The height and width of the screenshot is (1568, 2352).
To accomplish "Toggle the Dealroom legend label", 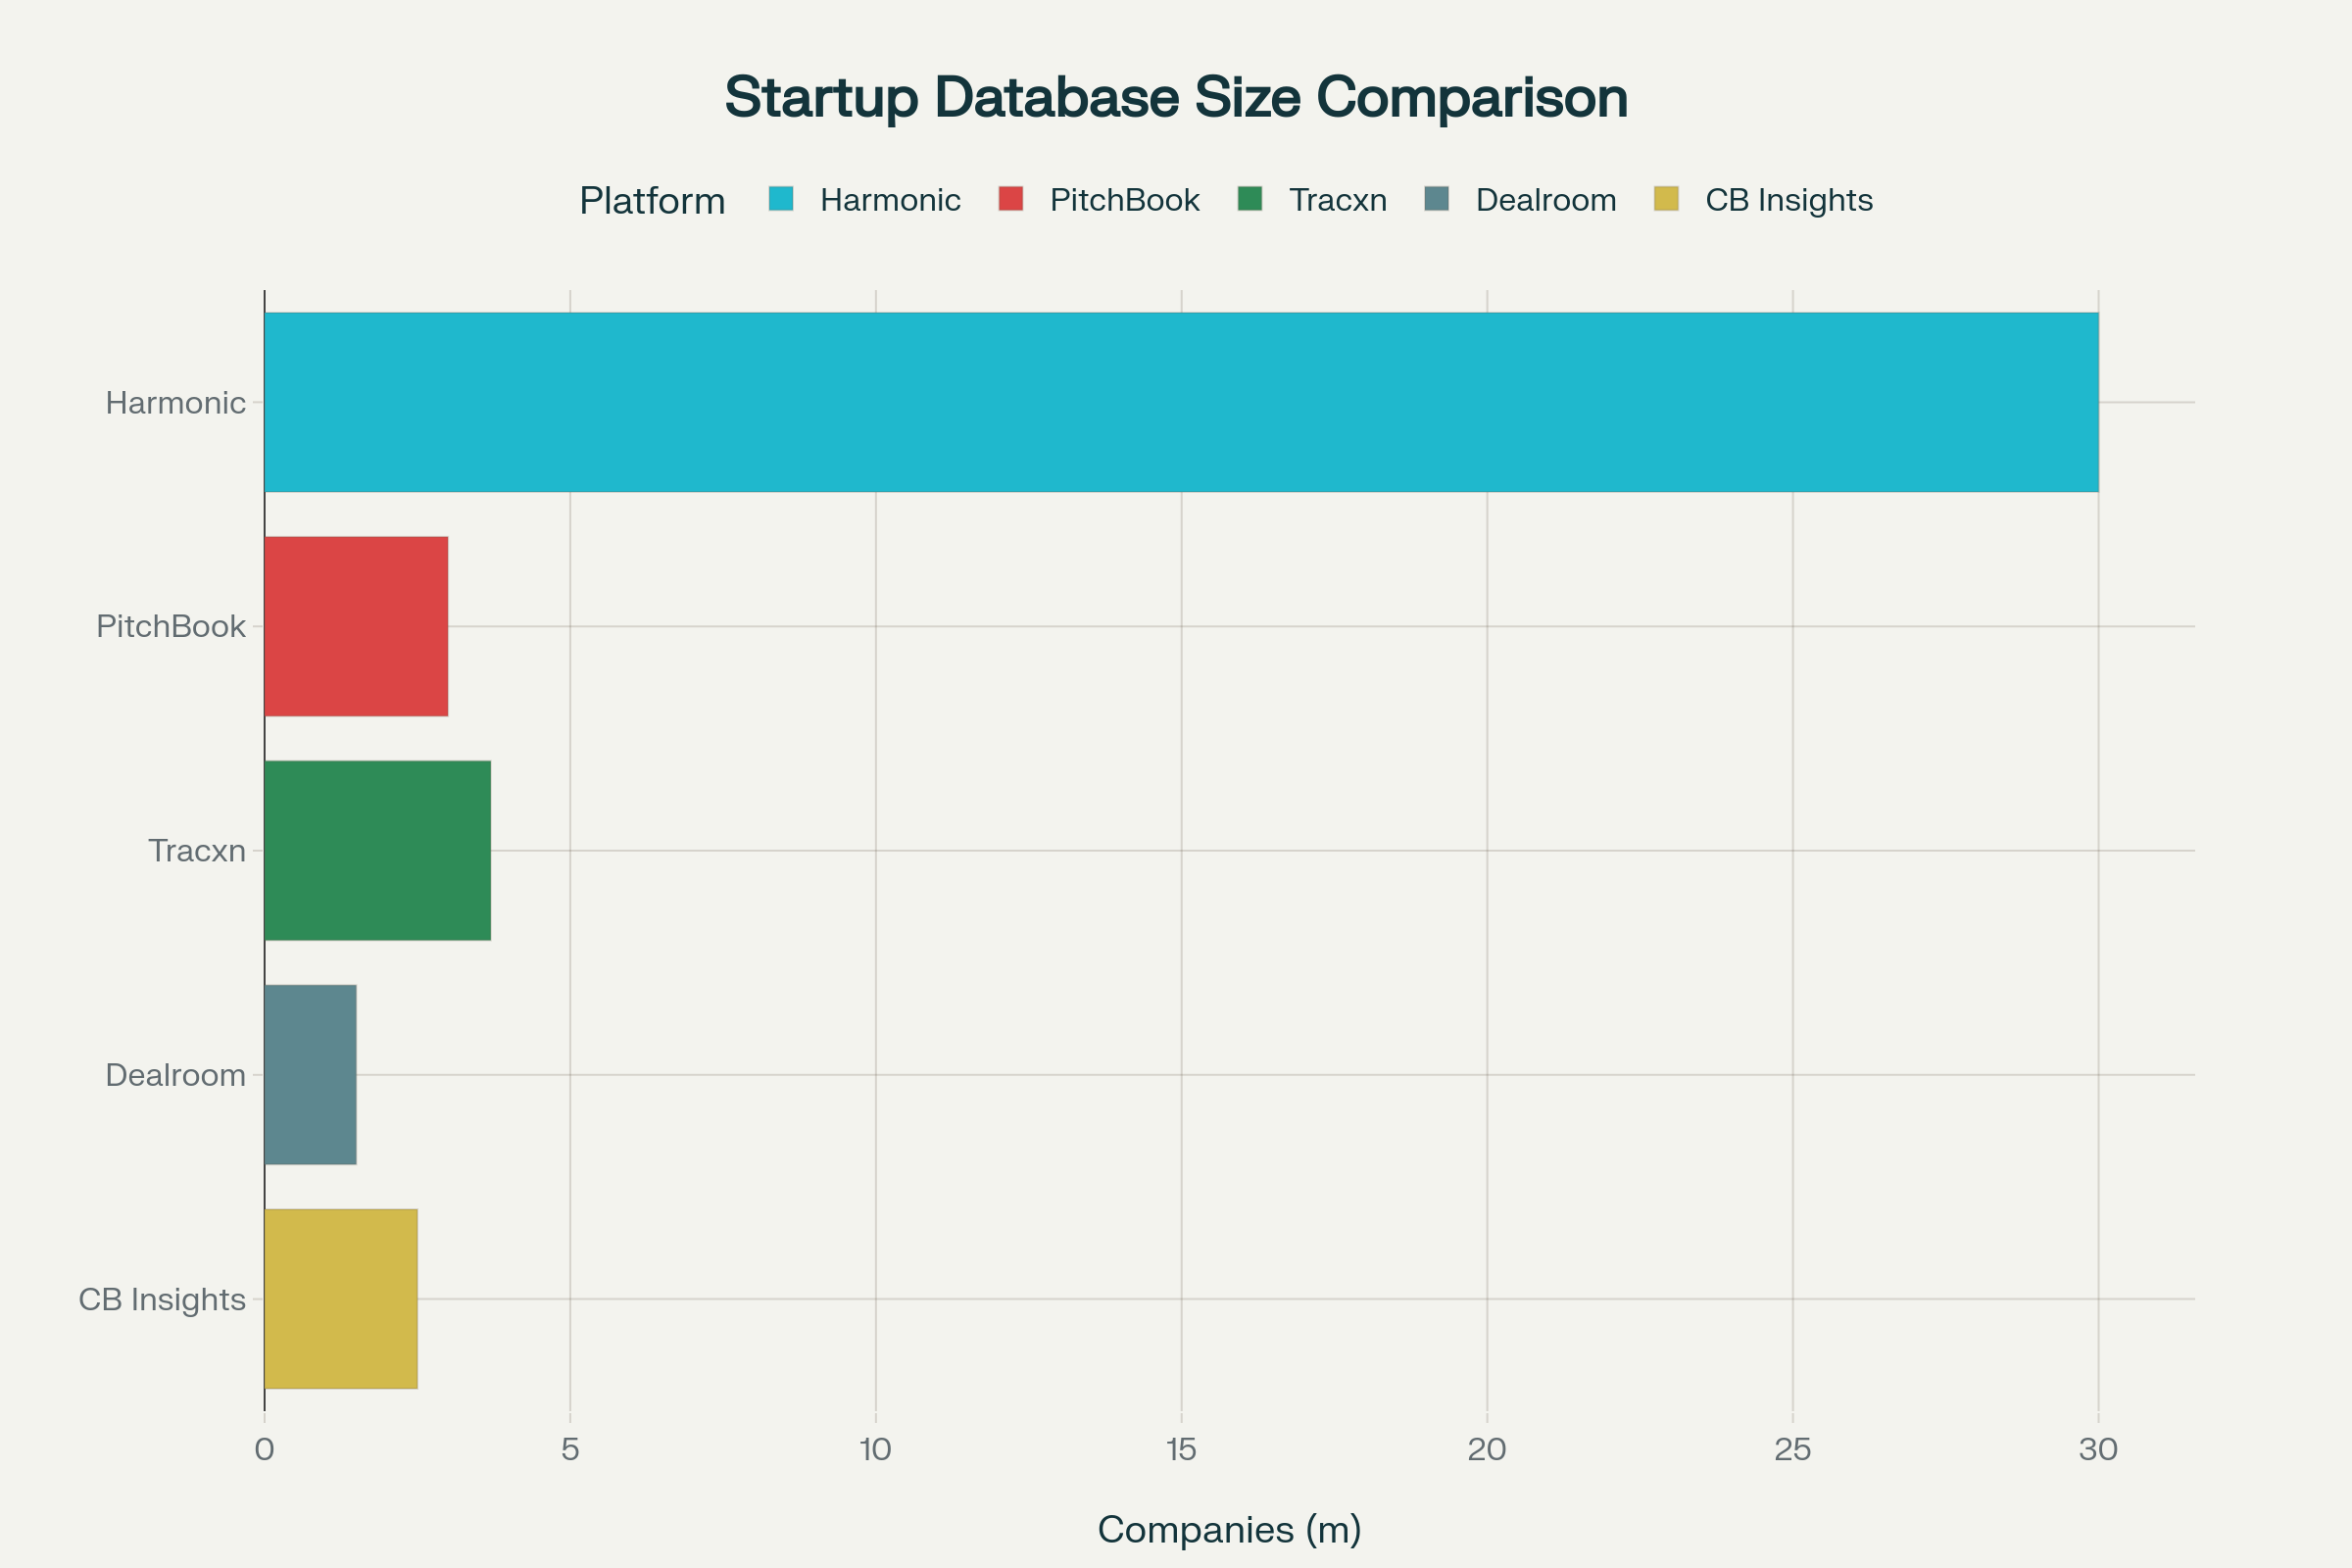I will (x=1546, y=200).
